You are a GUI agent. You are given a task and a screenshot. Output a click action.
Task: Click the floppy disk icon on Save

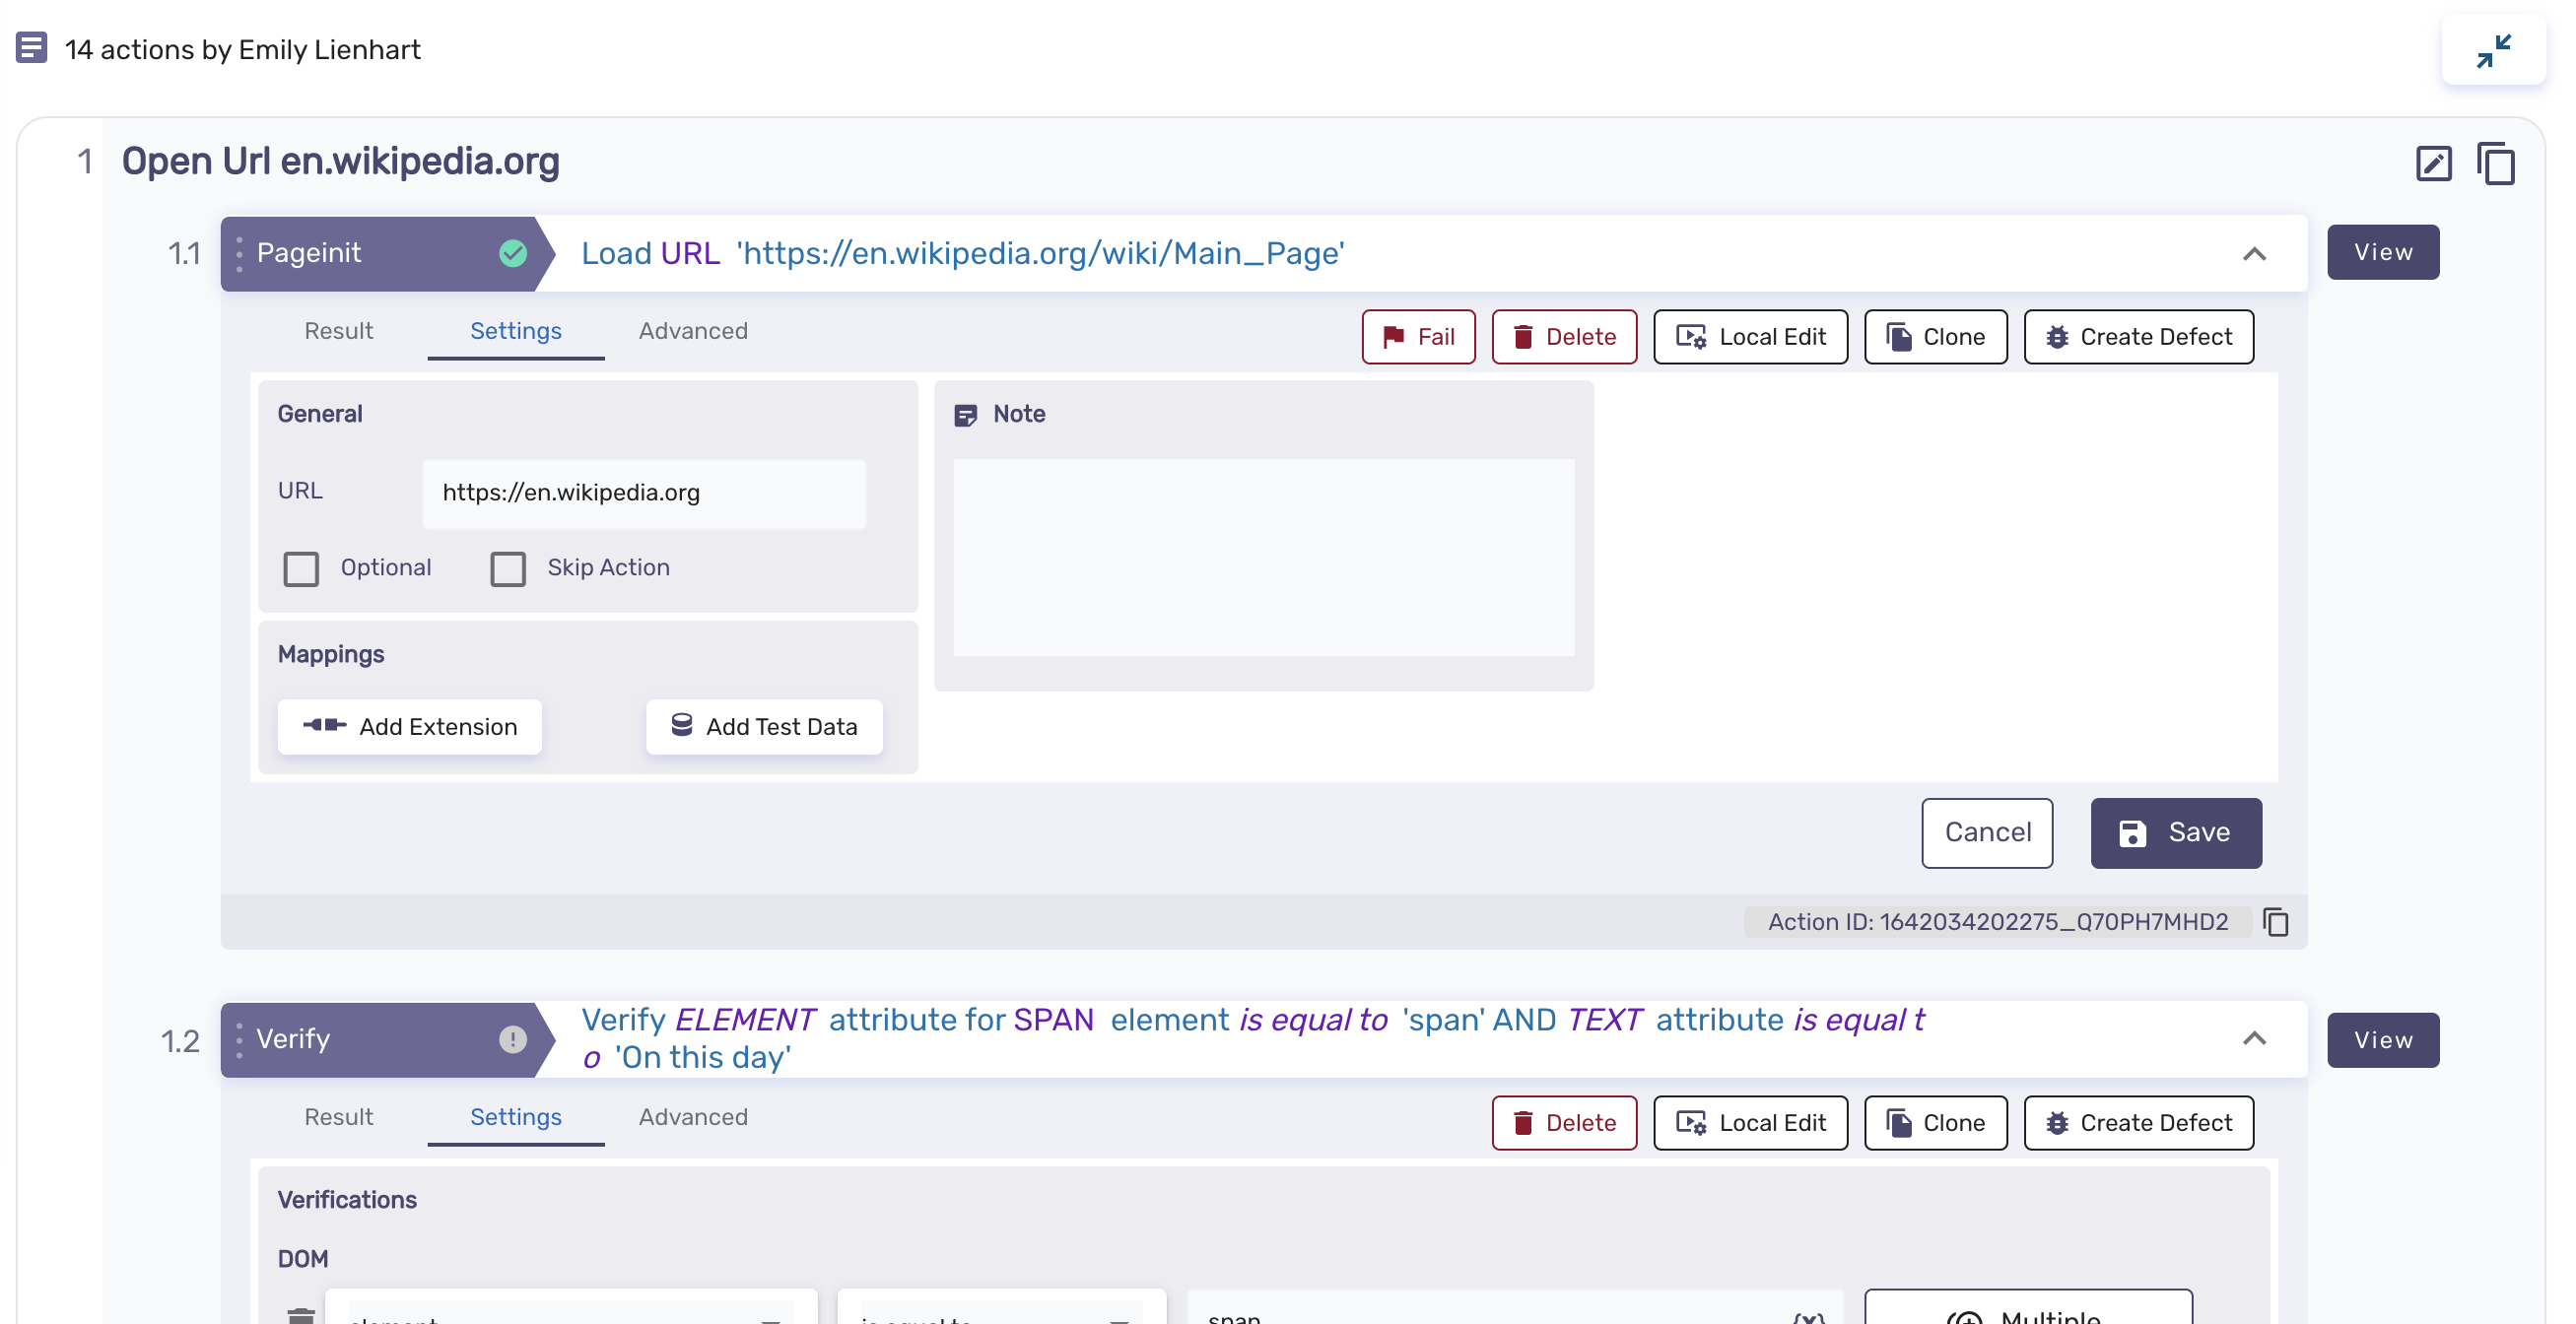tap(2132, 833)
